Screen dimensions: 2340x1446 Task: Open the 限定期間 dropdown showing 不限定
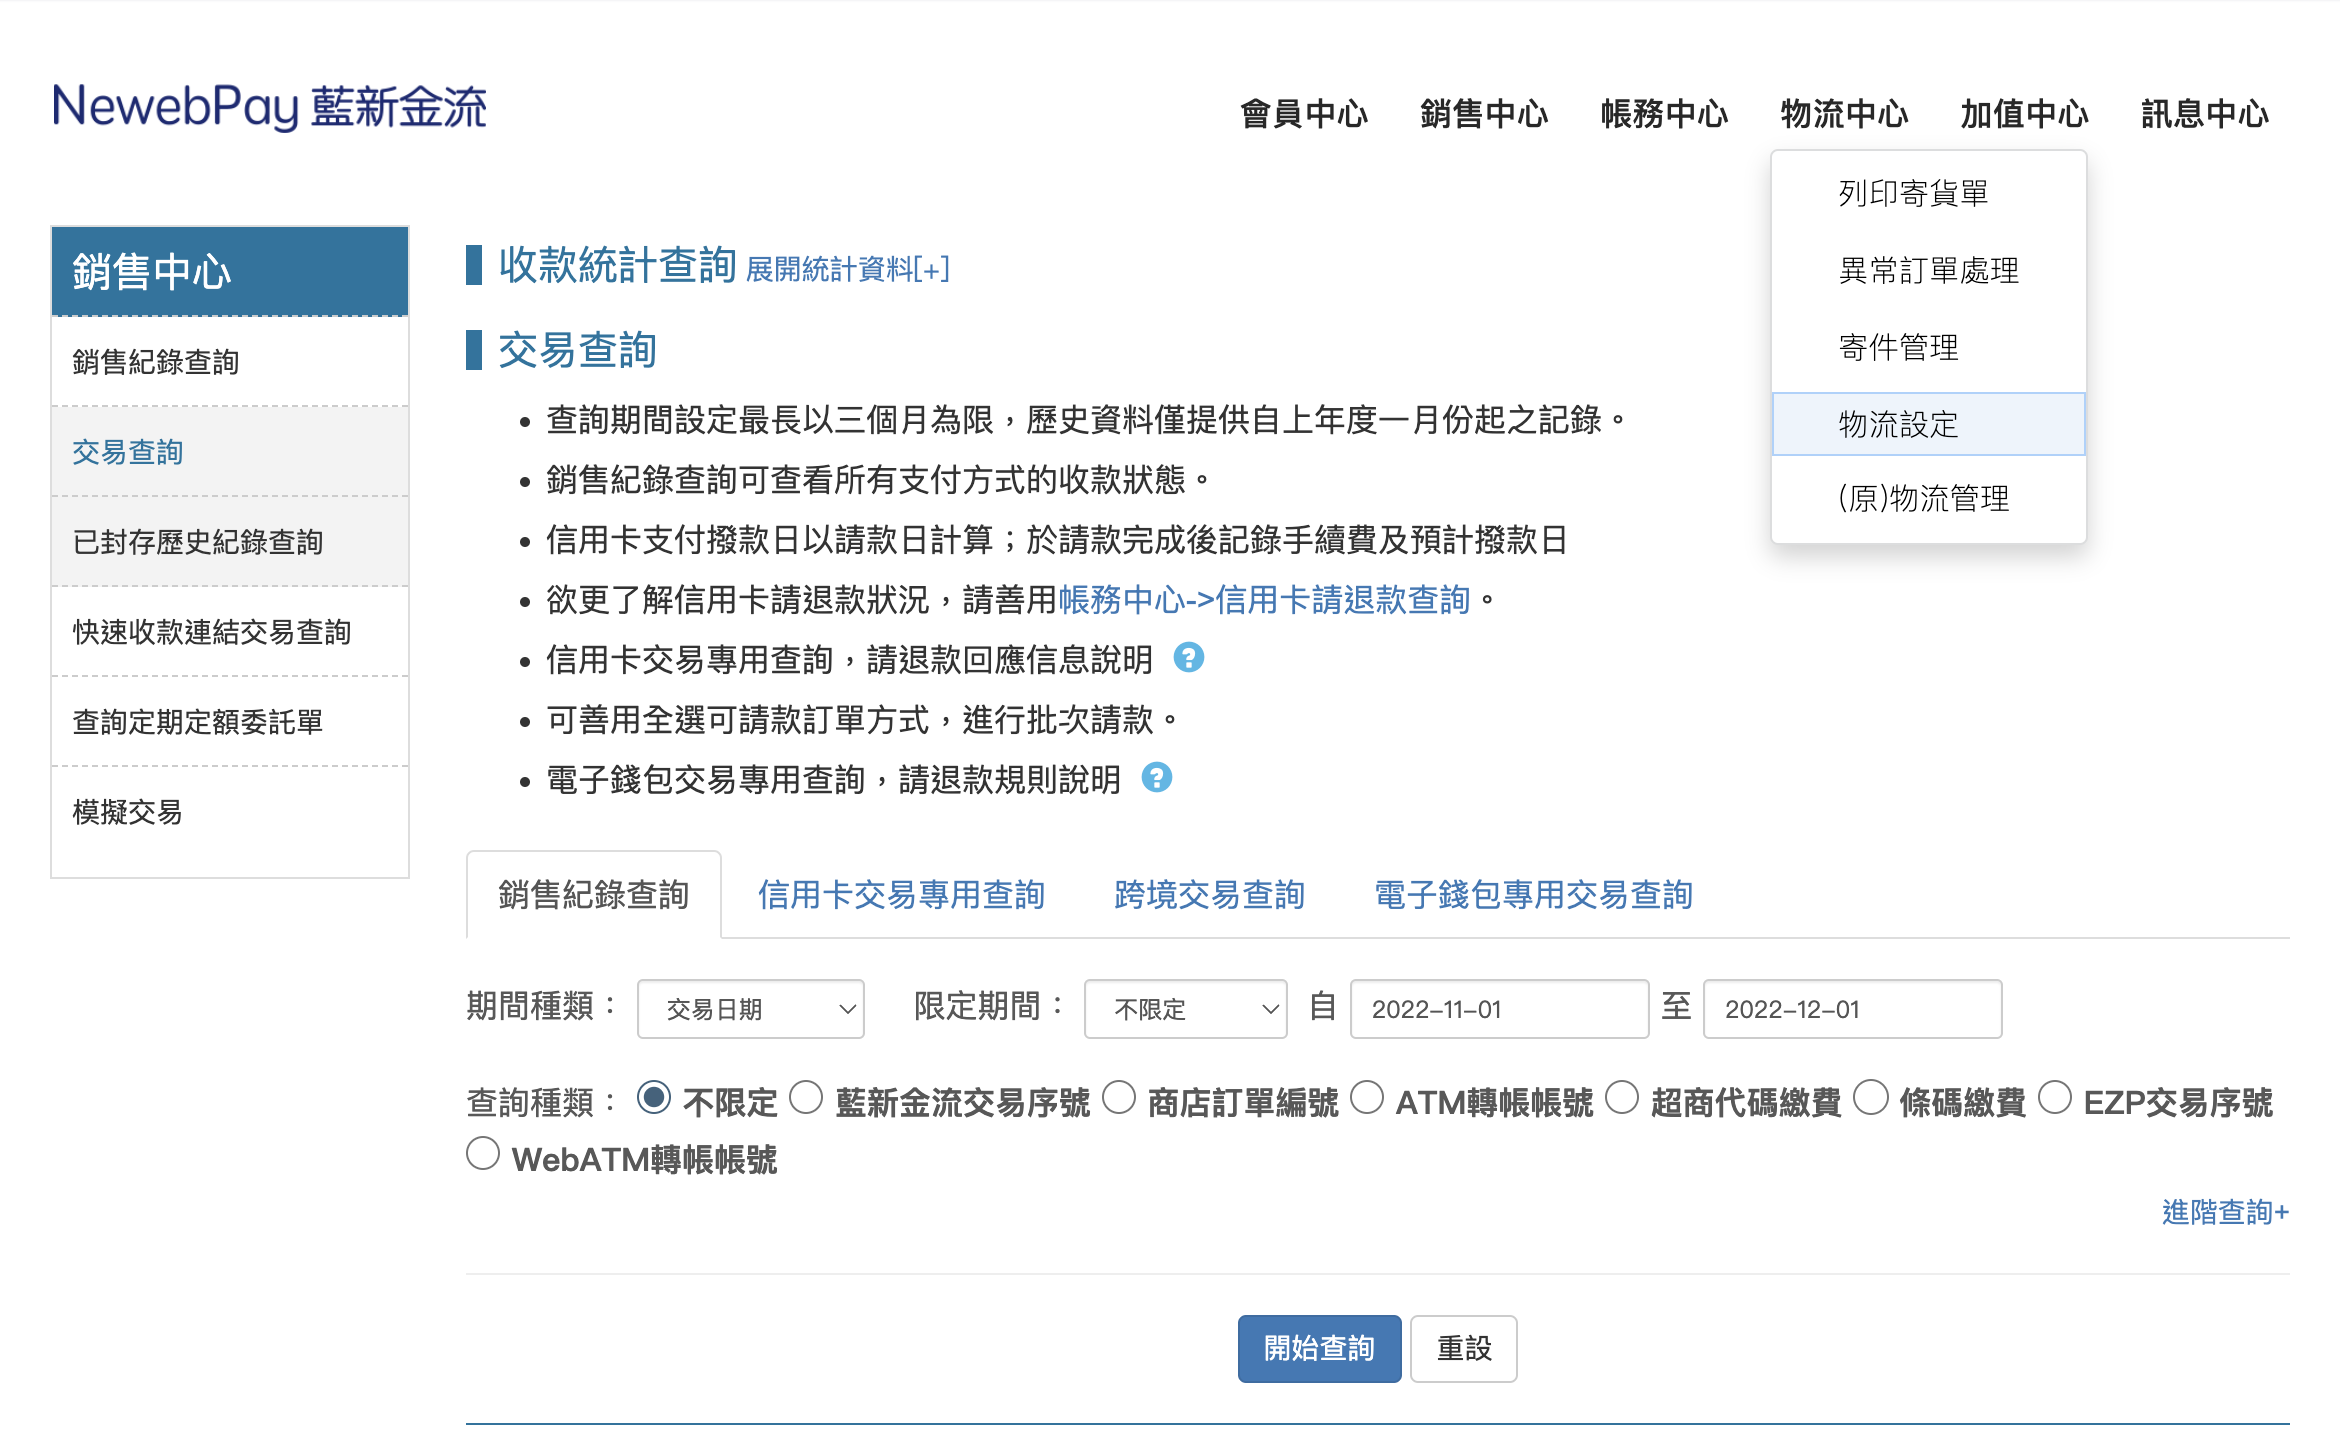(x=1184, y=1008)
